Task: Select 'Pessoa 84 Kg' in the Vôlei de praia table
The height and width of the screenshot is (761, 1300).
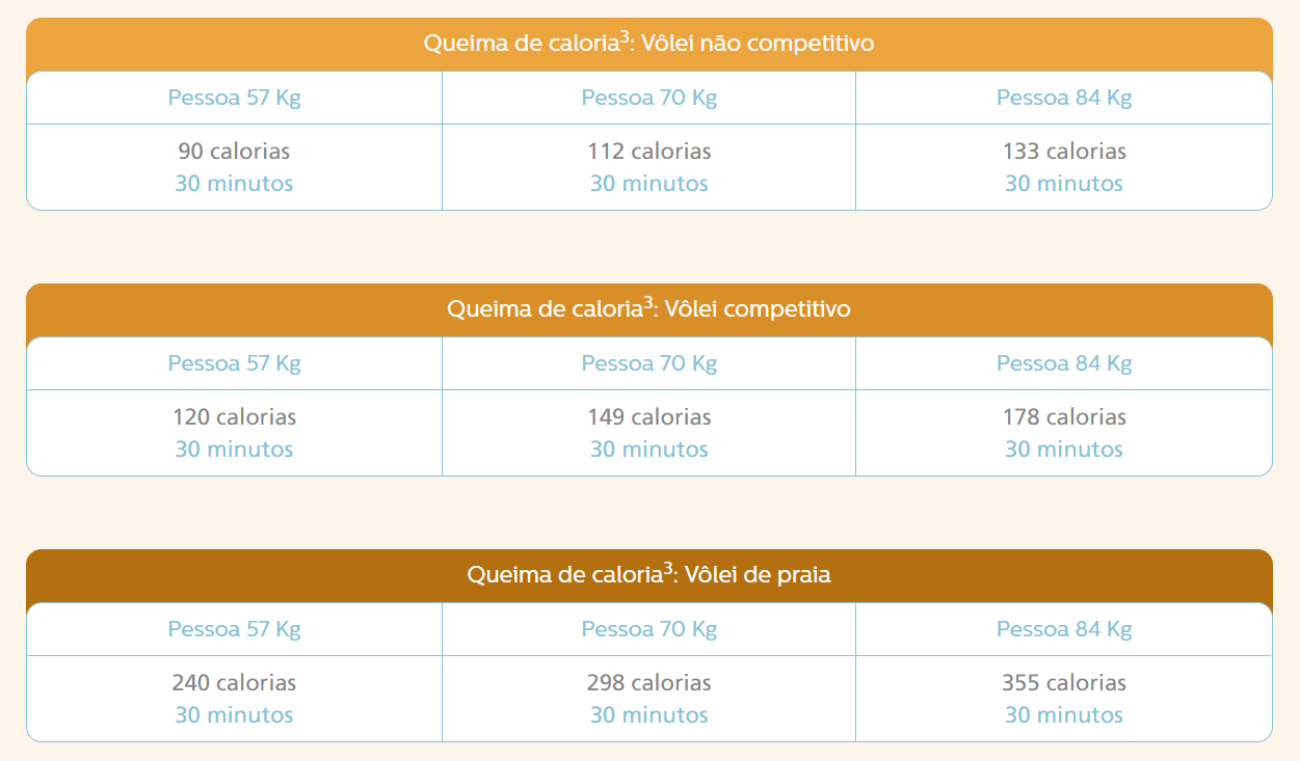Action: [x=1064, y=630]
